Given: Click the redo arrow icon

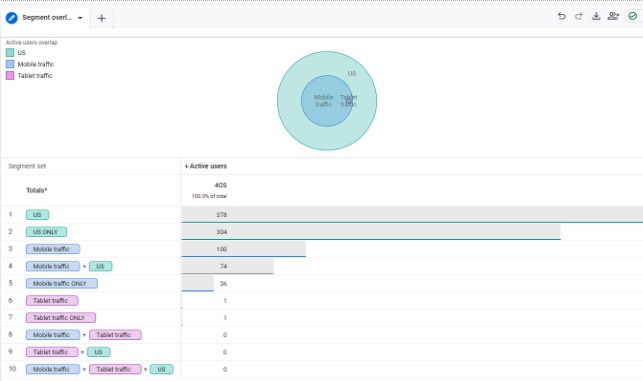Looking at the screenshot, I should [579, 16].
